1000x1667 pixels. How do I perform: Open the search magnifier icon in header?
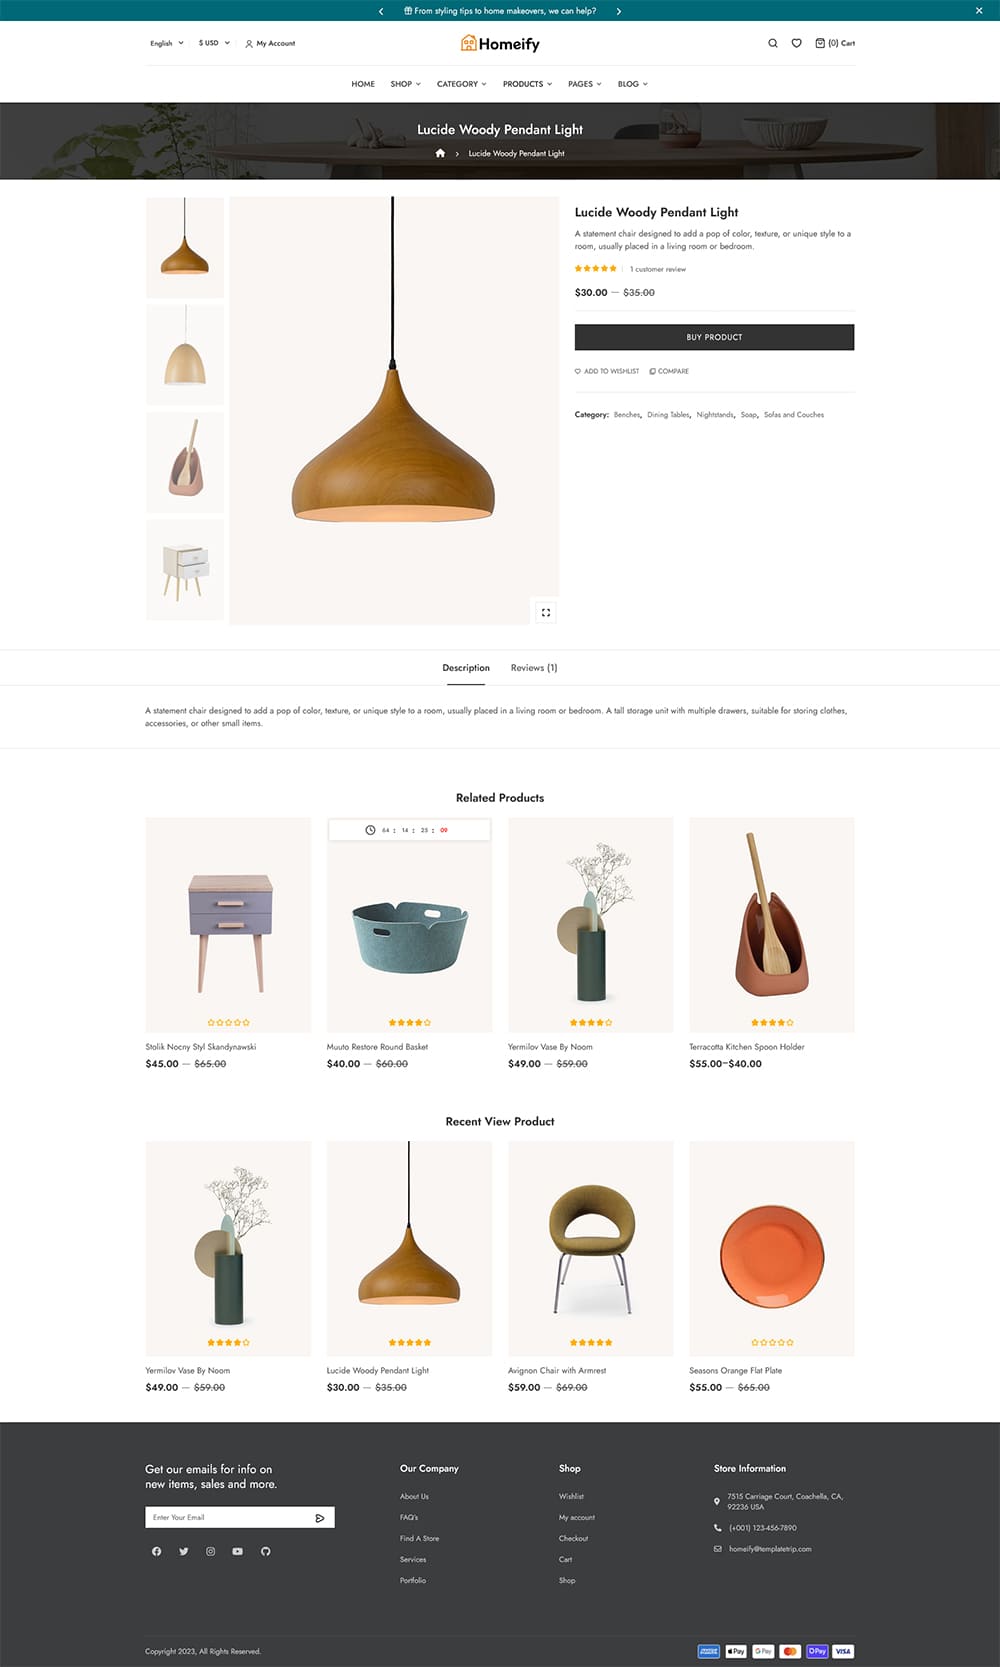772,43
